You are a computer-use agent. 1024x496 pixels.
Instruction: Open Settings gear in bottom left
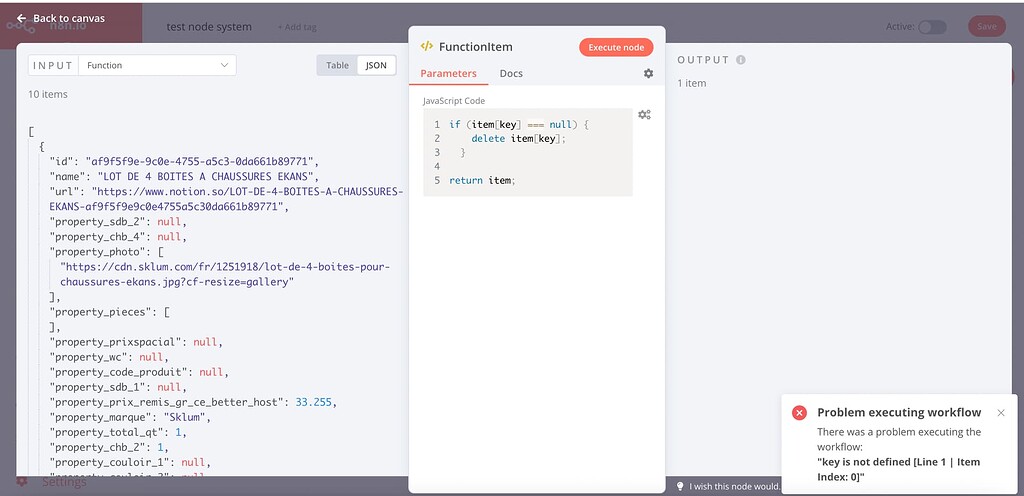(x=22, y=482)
